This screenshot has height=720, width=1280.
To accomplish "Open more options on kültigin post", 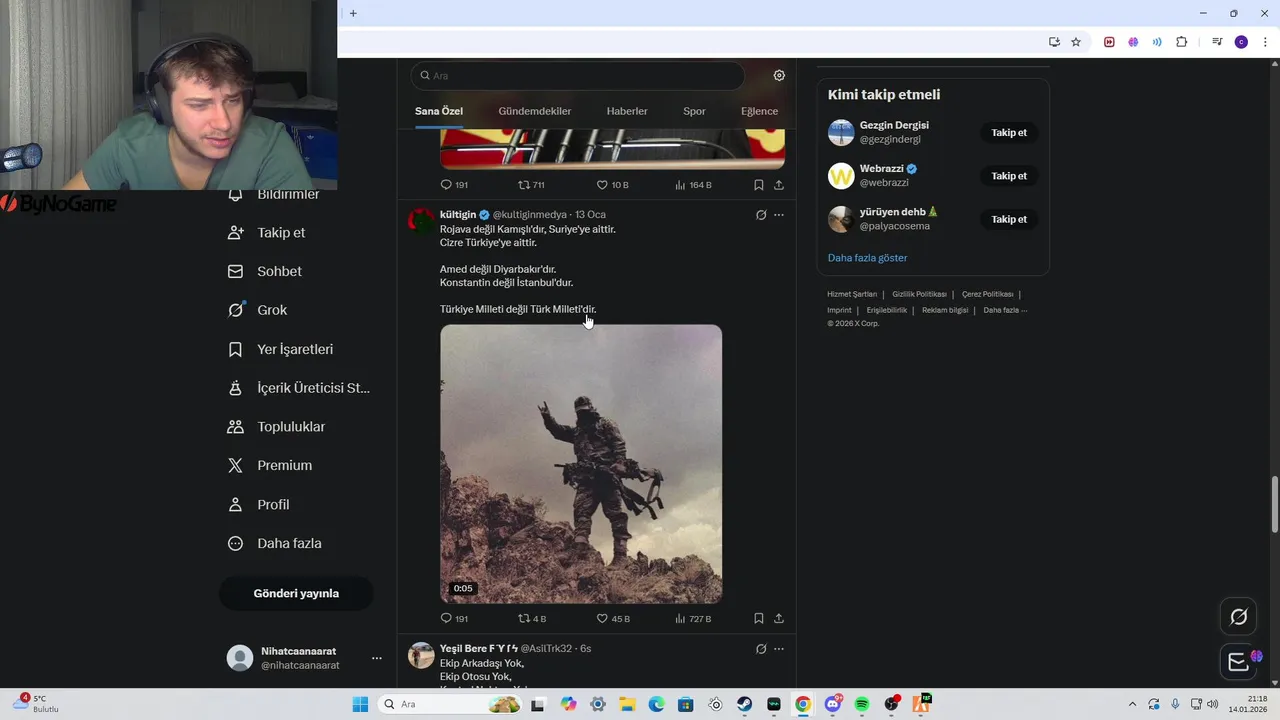I will (779, 215).
